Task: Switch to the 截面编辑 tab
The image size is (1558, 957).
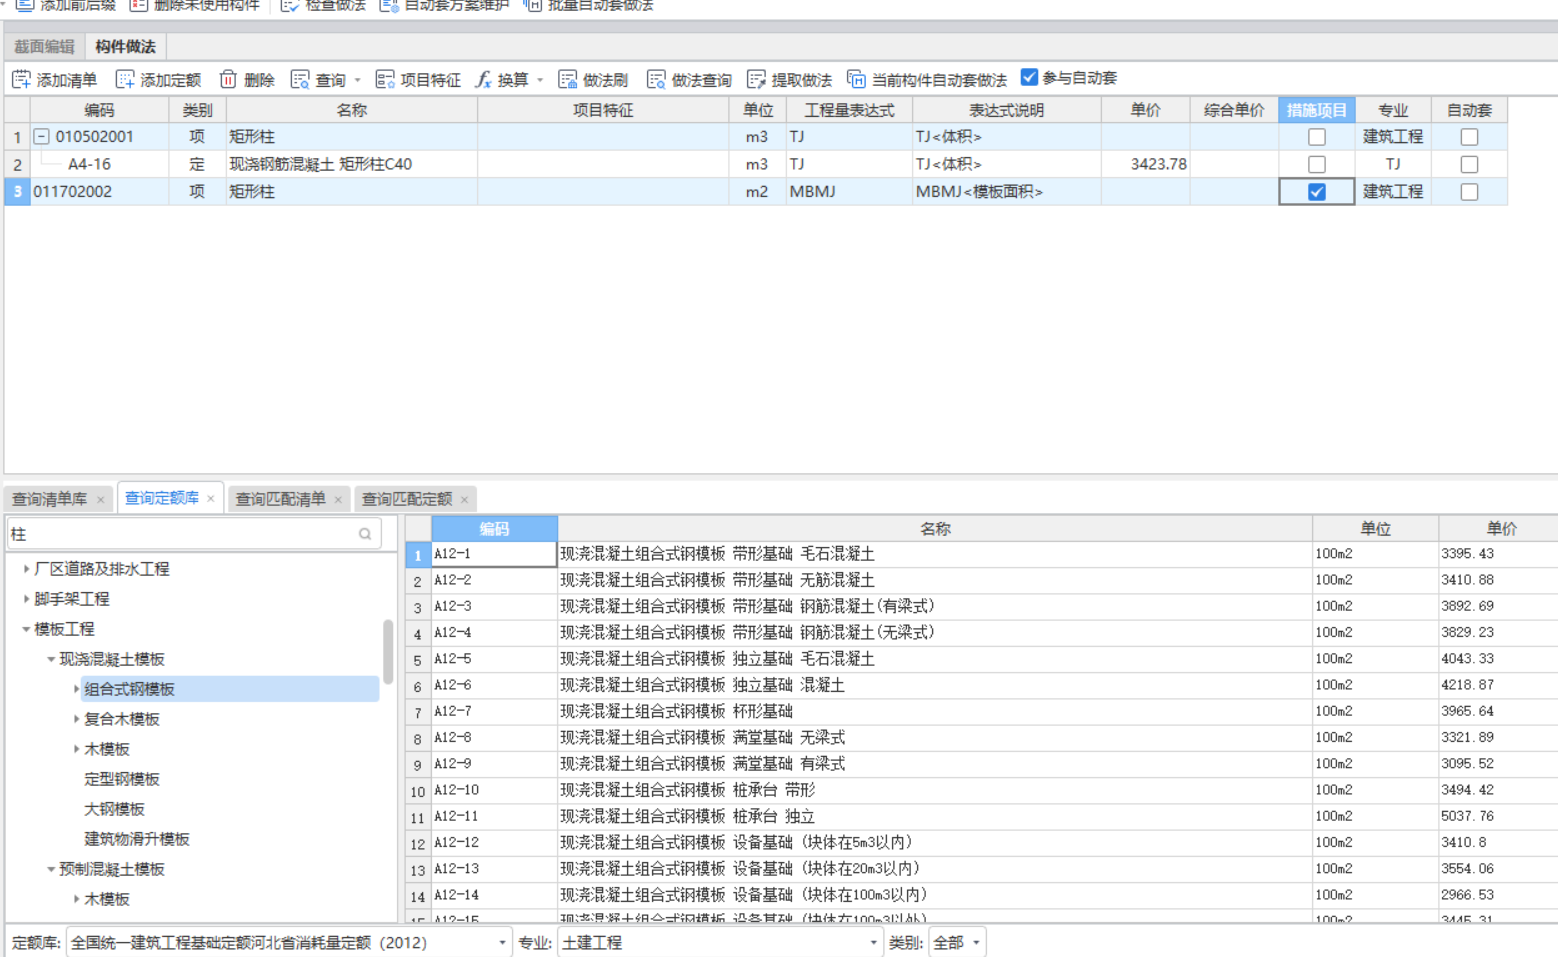Action: pyautogui.click(x=44, y=46)
